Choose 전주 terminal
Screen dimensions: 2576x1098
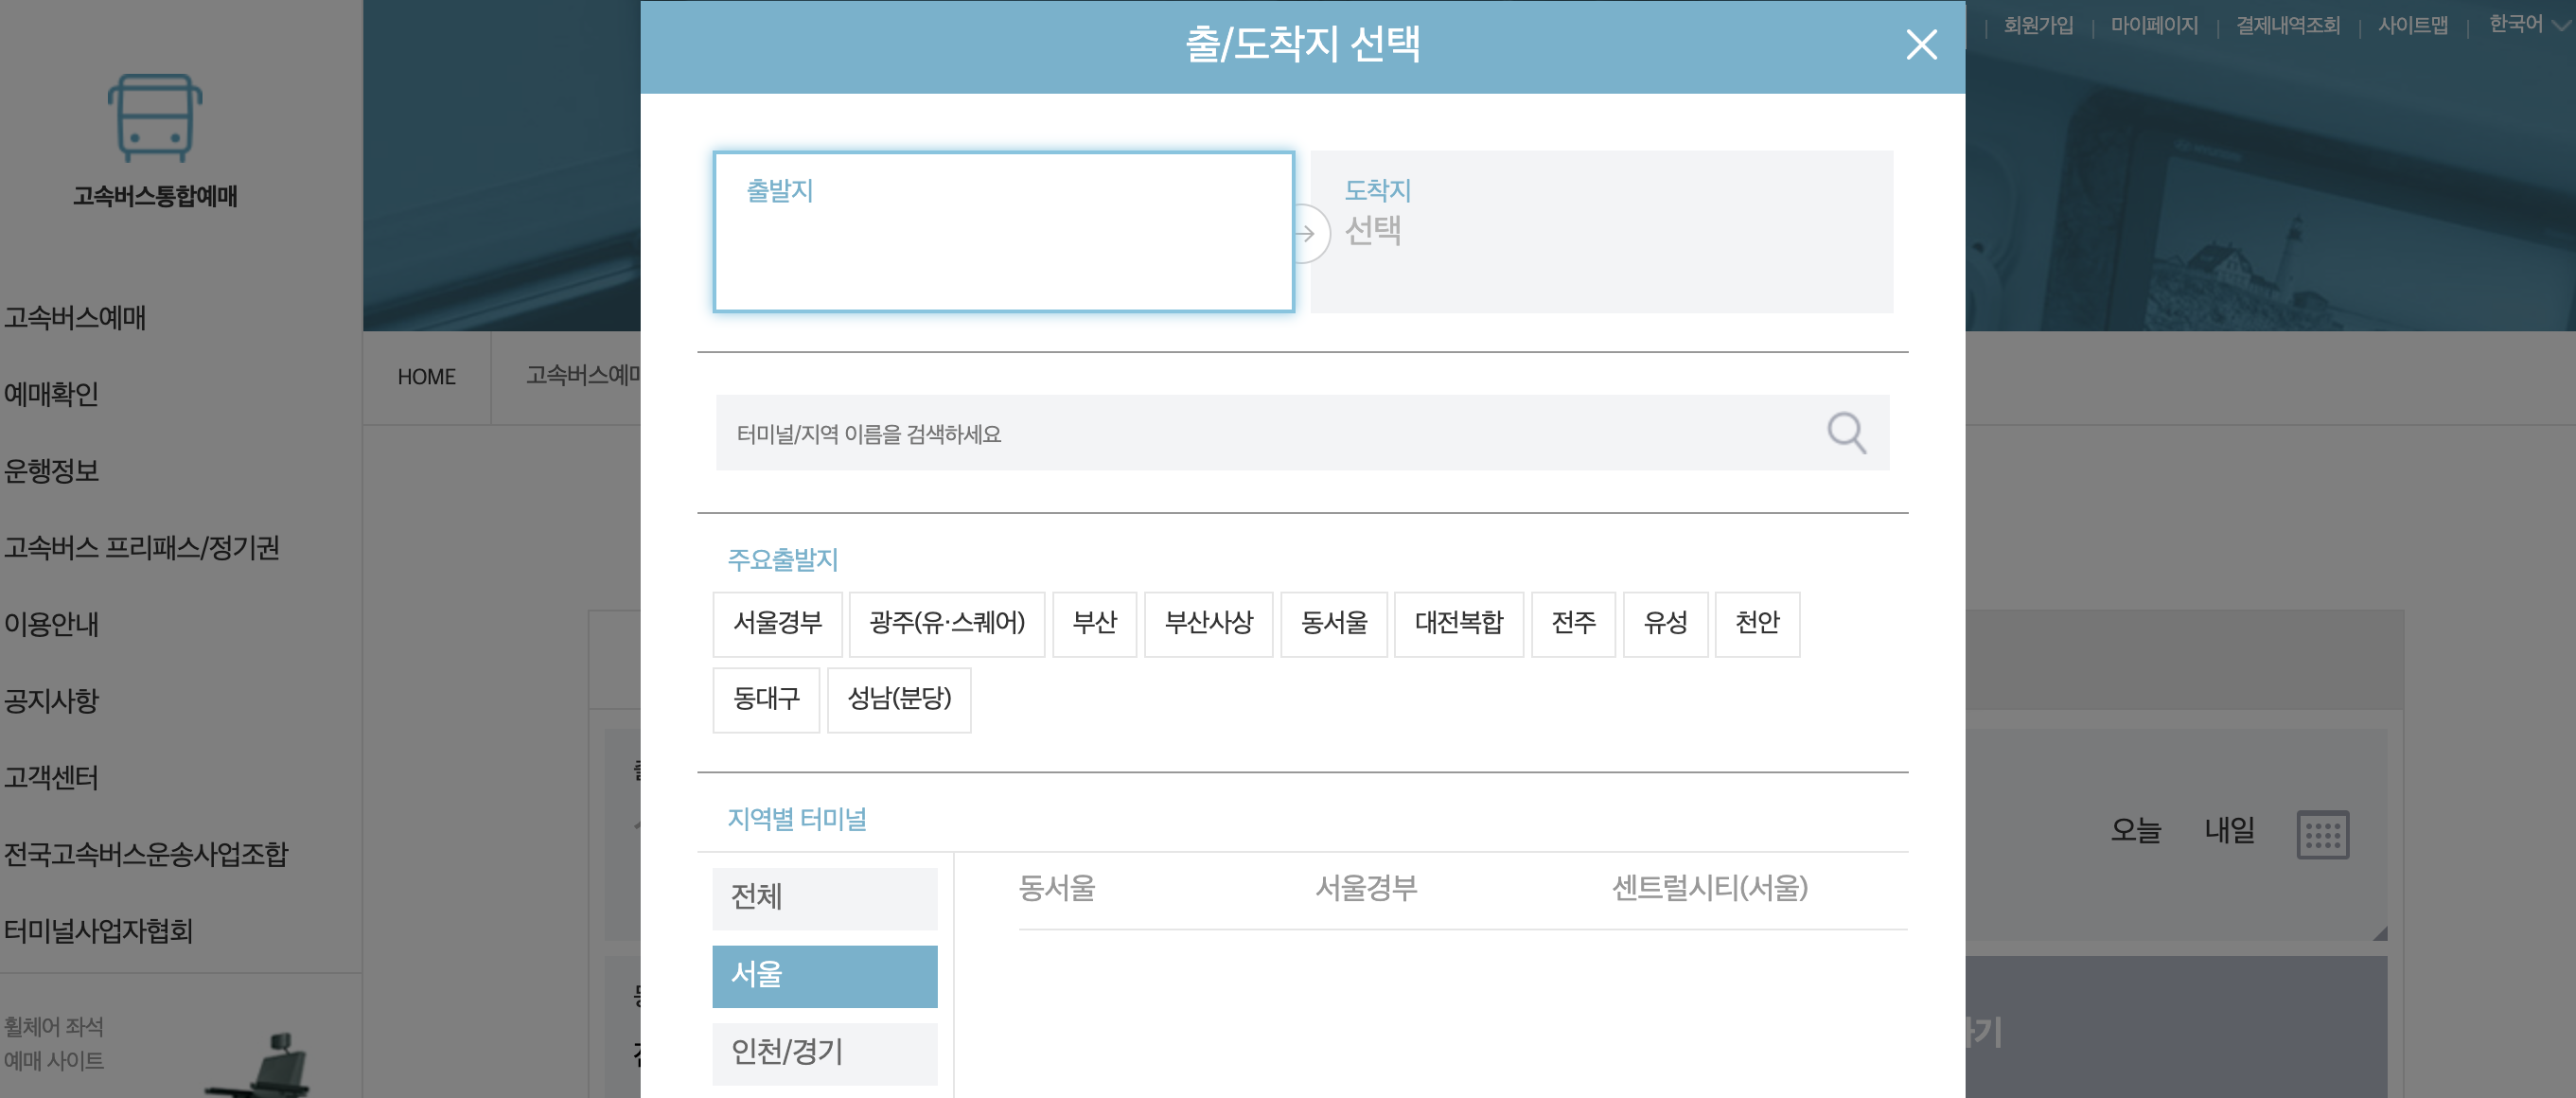[1573, 624]
